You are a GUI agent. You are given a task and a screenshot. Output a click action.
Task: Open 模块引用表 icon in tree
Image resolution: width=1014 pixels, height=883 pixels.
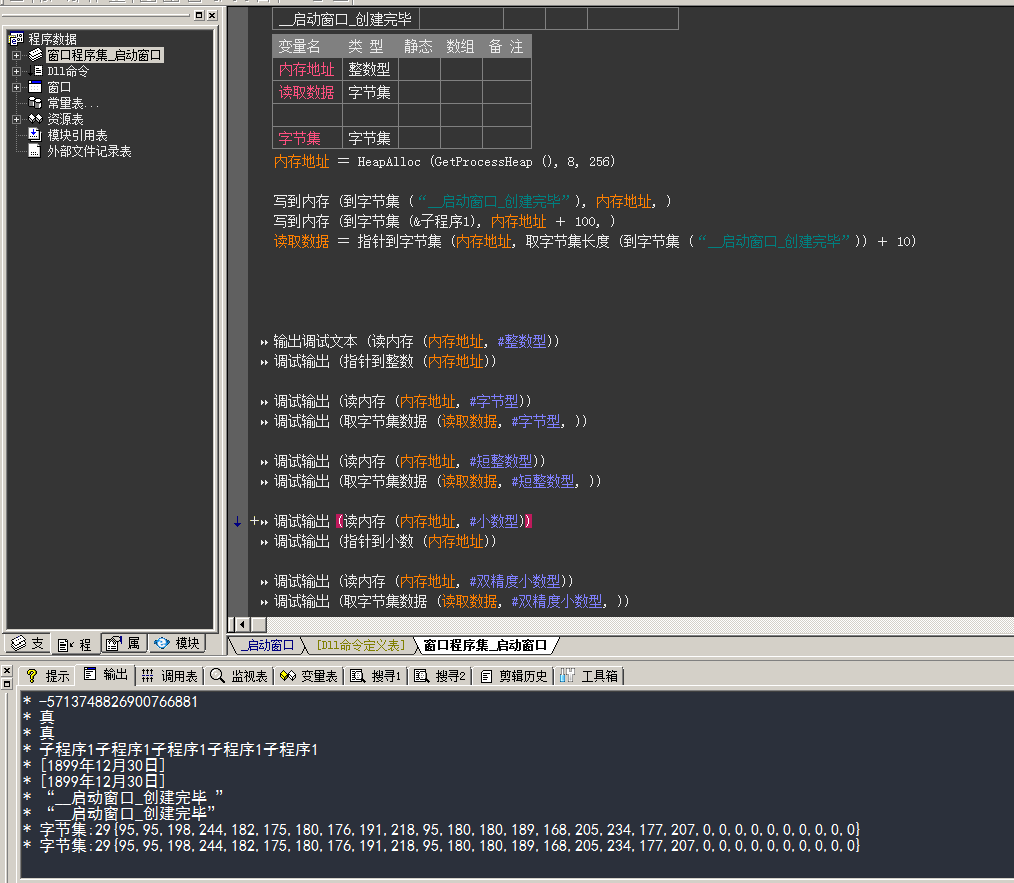pos(35,135)
